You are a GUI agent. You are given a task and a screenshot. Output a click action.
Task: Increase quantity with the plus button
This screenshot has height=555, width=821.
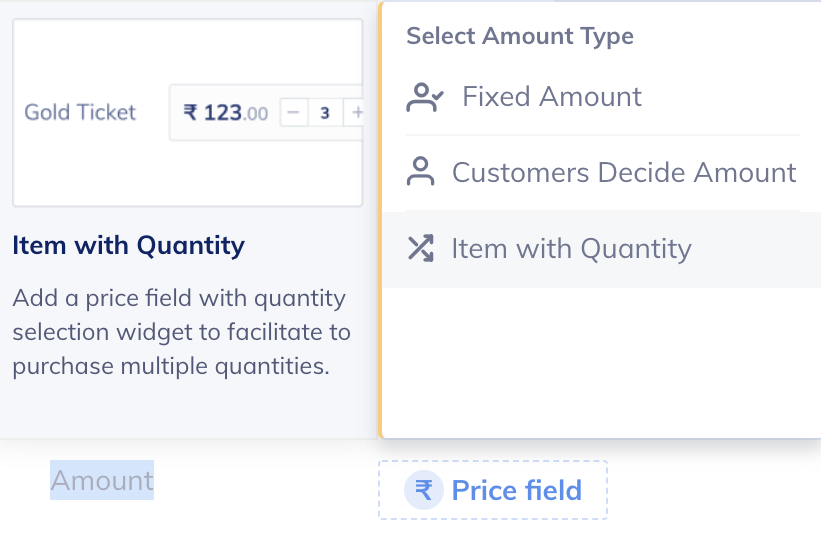[x=356, y=113]
